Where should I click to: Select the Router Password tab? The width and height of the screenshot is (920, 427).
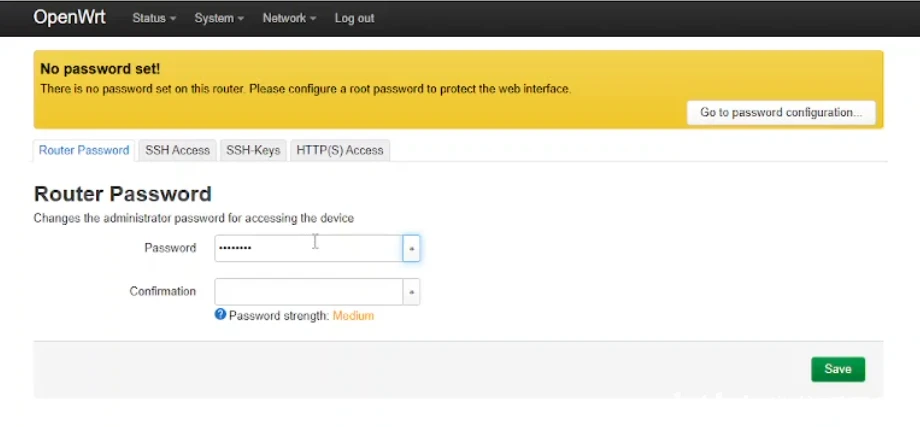click(x=84, y=150)
